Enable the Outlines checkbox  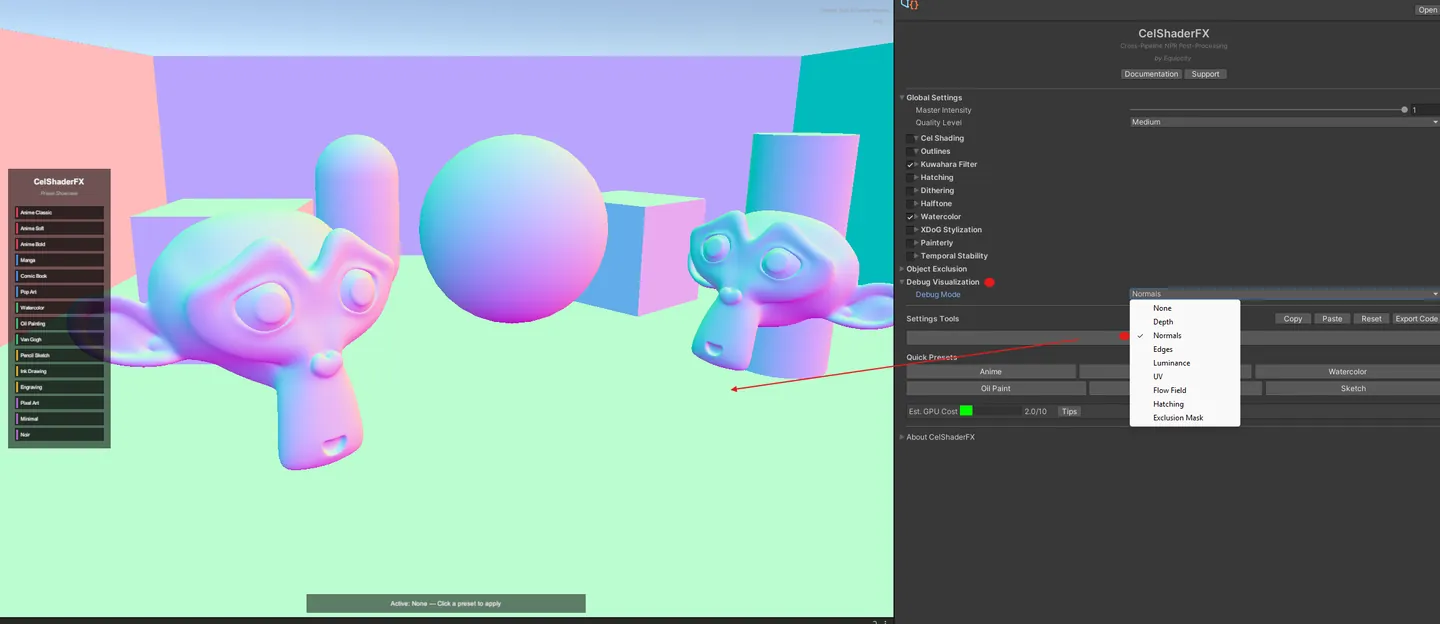(910, 151)
